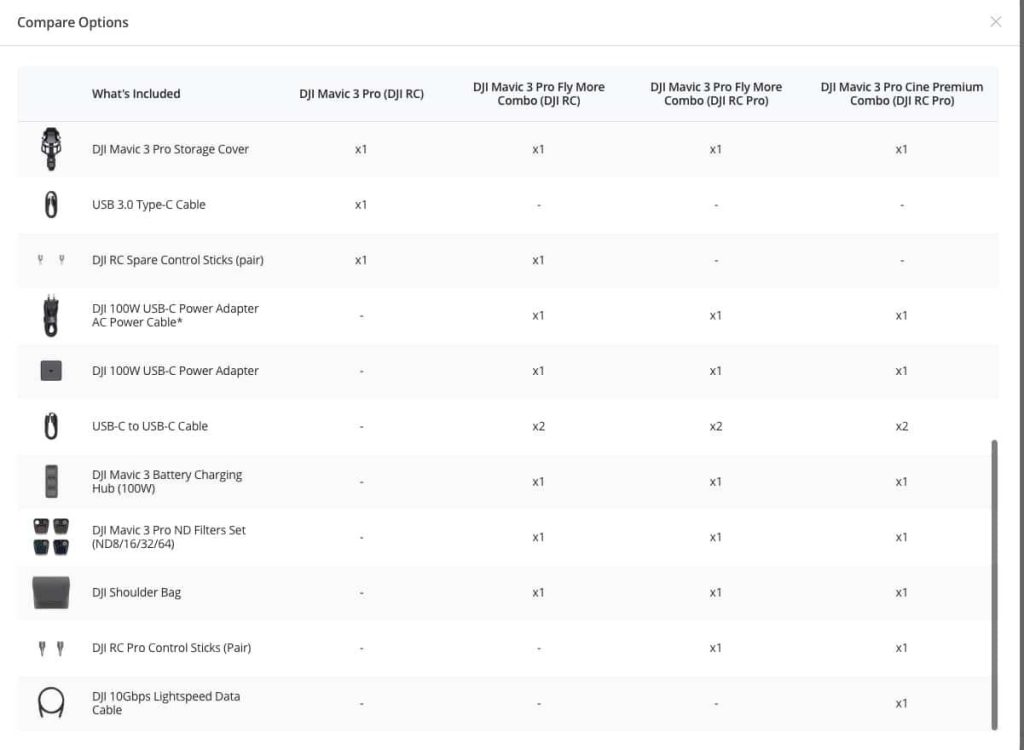Select the Cine Premium Combo column header
Screen dimensions: 1024x750
(901, 94)
